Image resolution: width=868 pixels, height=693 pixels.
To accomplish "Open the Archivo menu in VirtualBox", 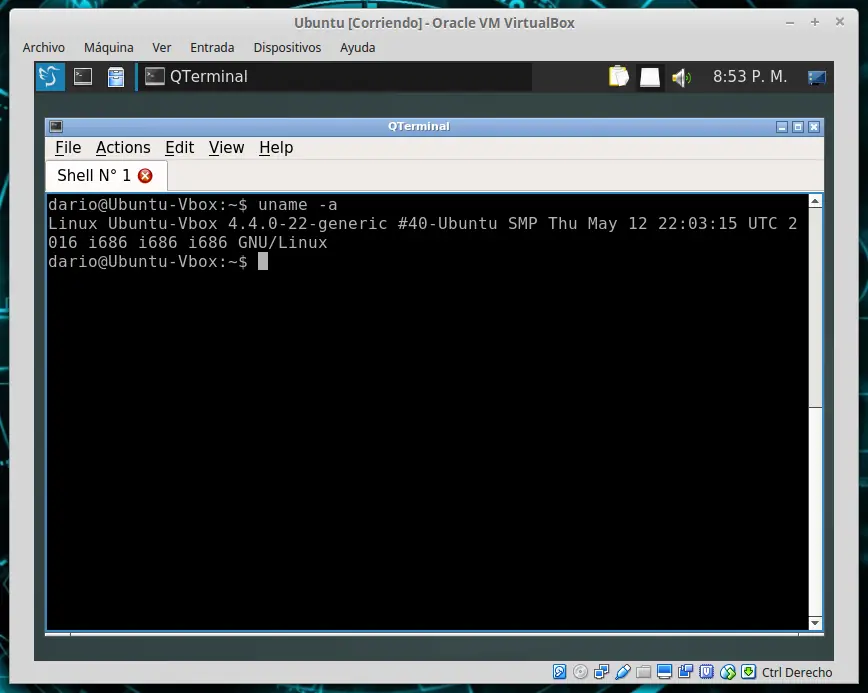I will [44, 48].
